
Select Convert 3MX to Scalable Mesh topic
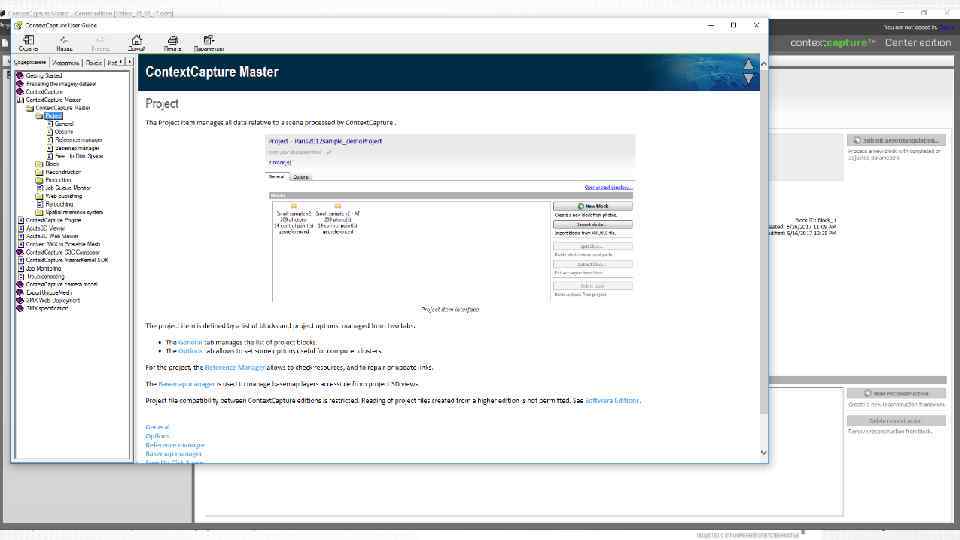click(x=63, y=244)
